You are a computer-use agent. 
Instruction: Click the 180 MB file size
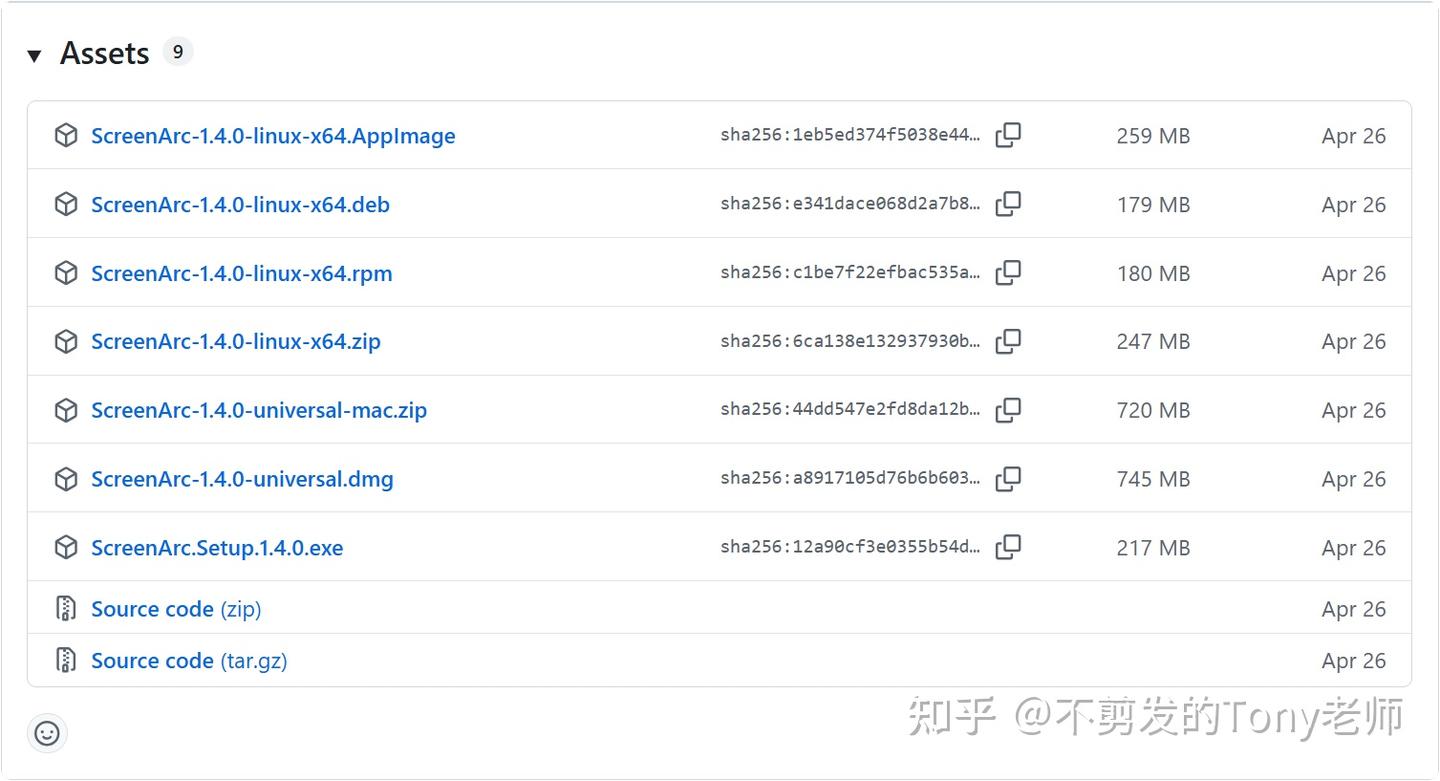1153,273
